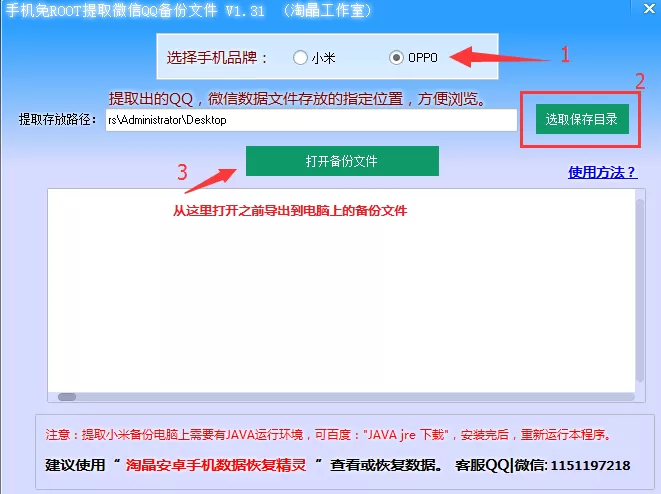Viewport: 661px width, 494px height.
Task: Click the JAVA runtime notice starting with 注意
Action: (x=328, y=435)
